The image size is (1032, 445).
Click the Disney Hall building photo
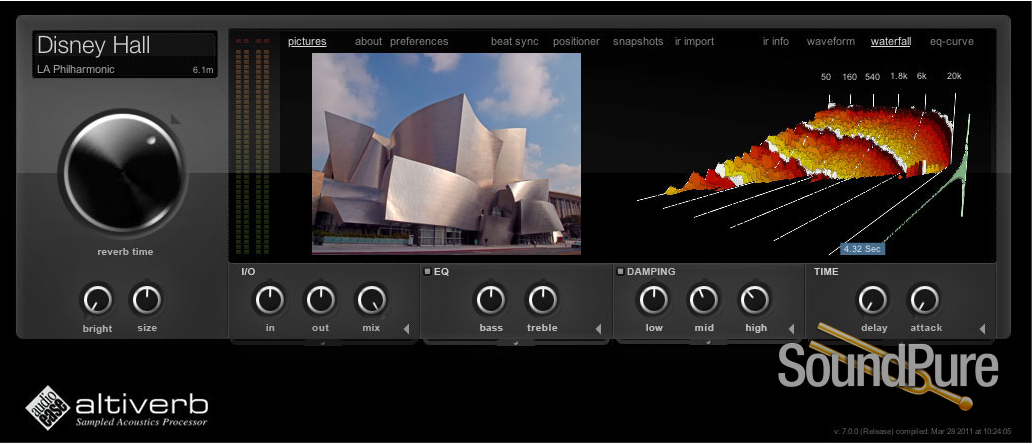point(446,153)
